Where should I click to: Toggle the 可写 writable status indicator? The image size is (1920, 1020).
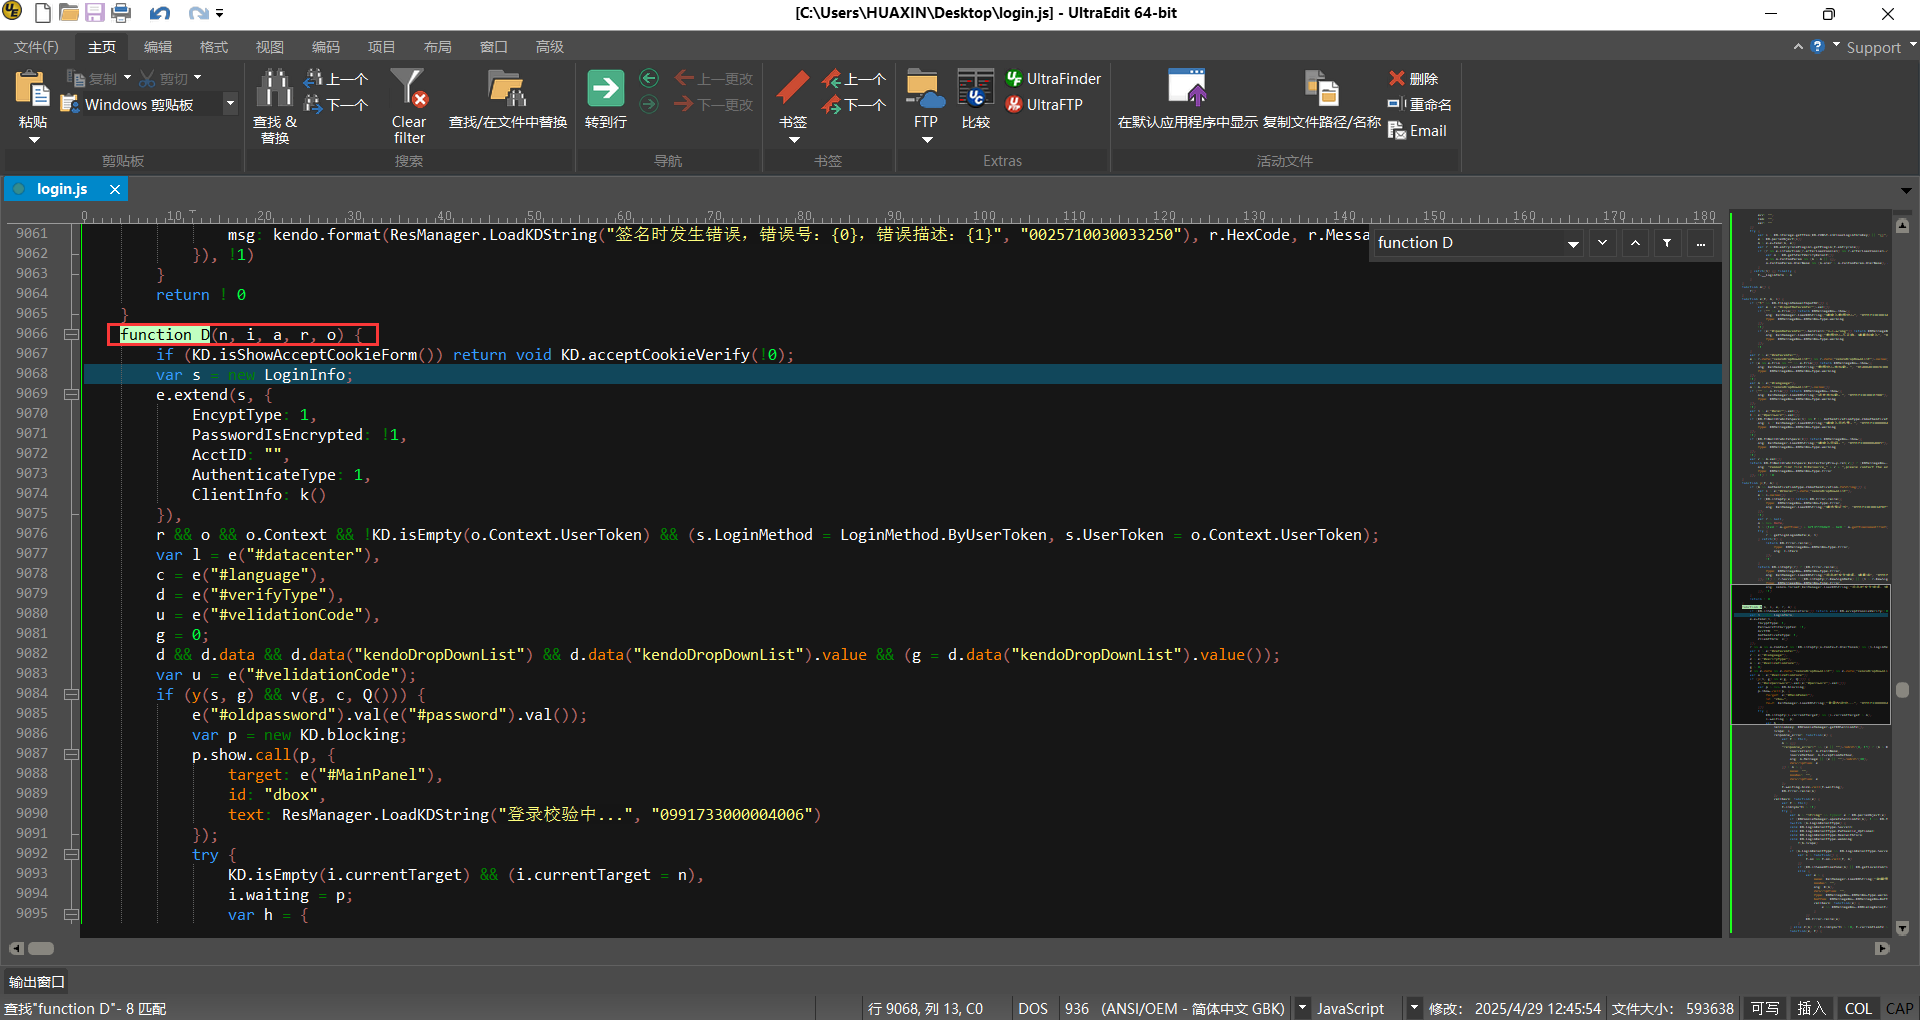1765,1008
